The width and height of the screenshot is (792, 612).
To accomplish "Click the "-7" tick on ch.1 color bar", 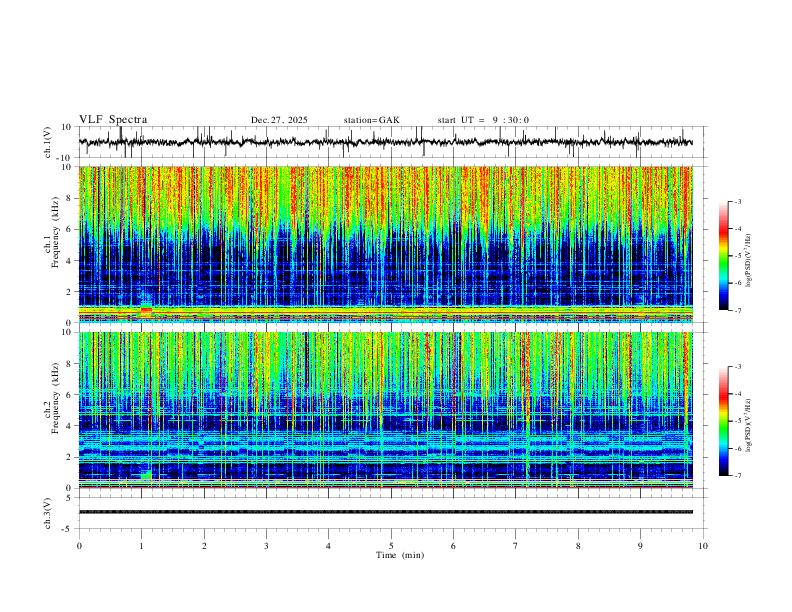I will (737, 311).
